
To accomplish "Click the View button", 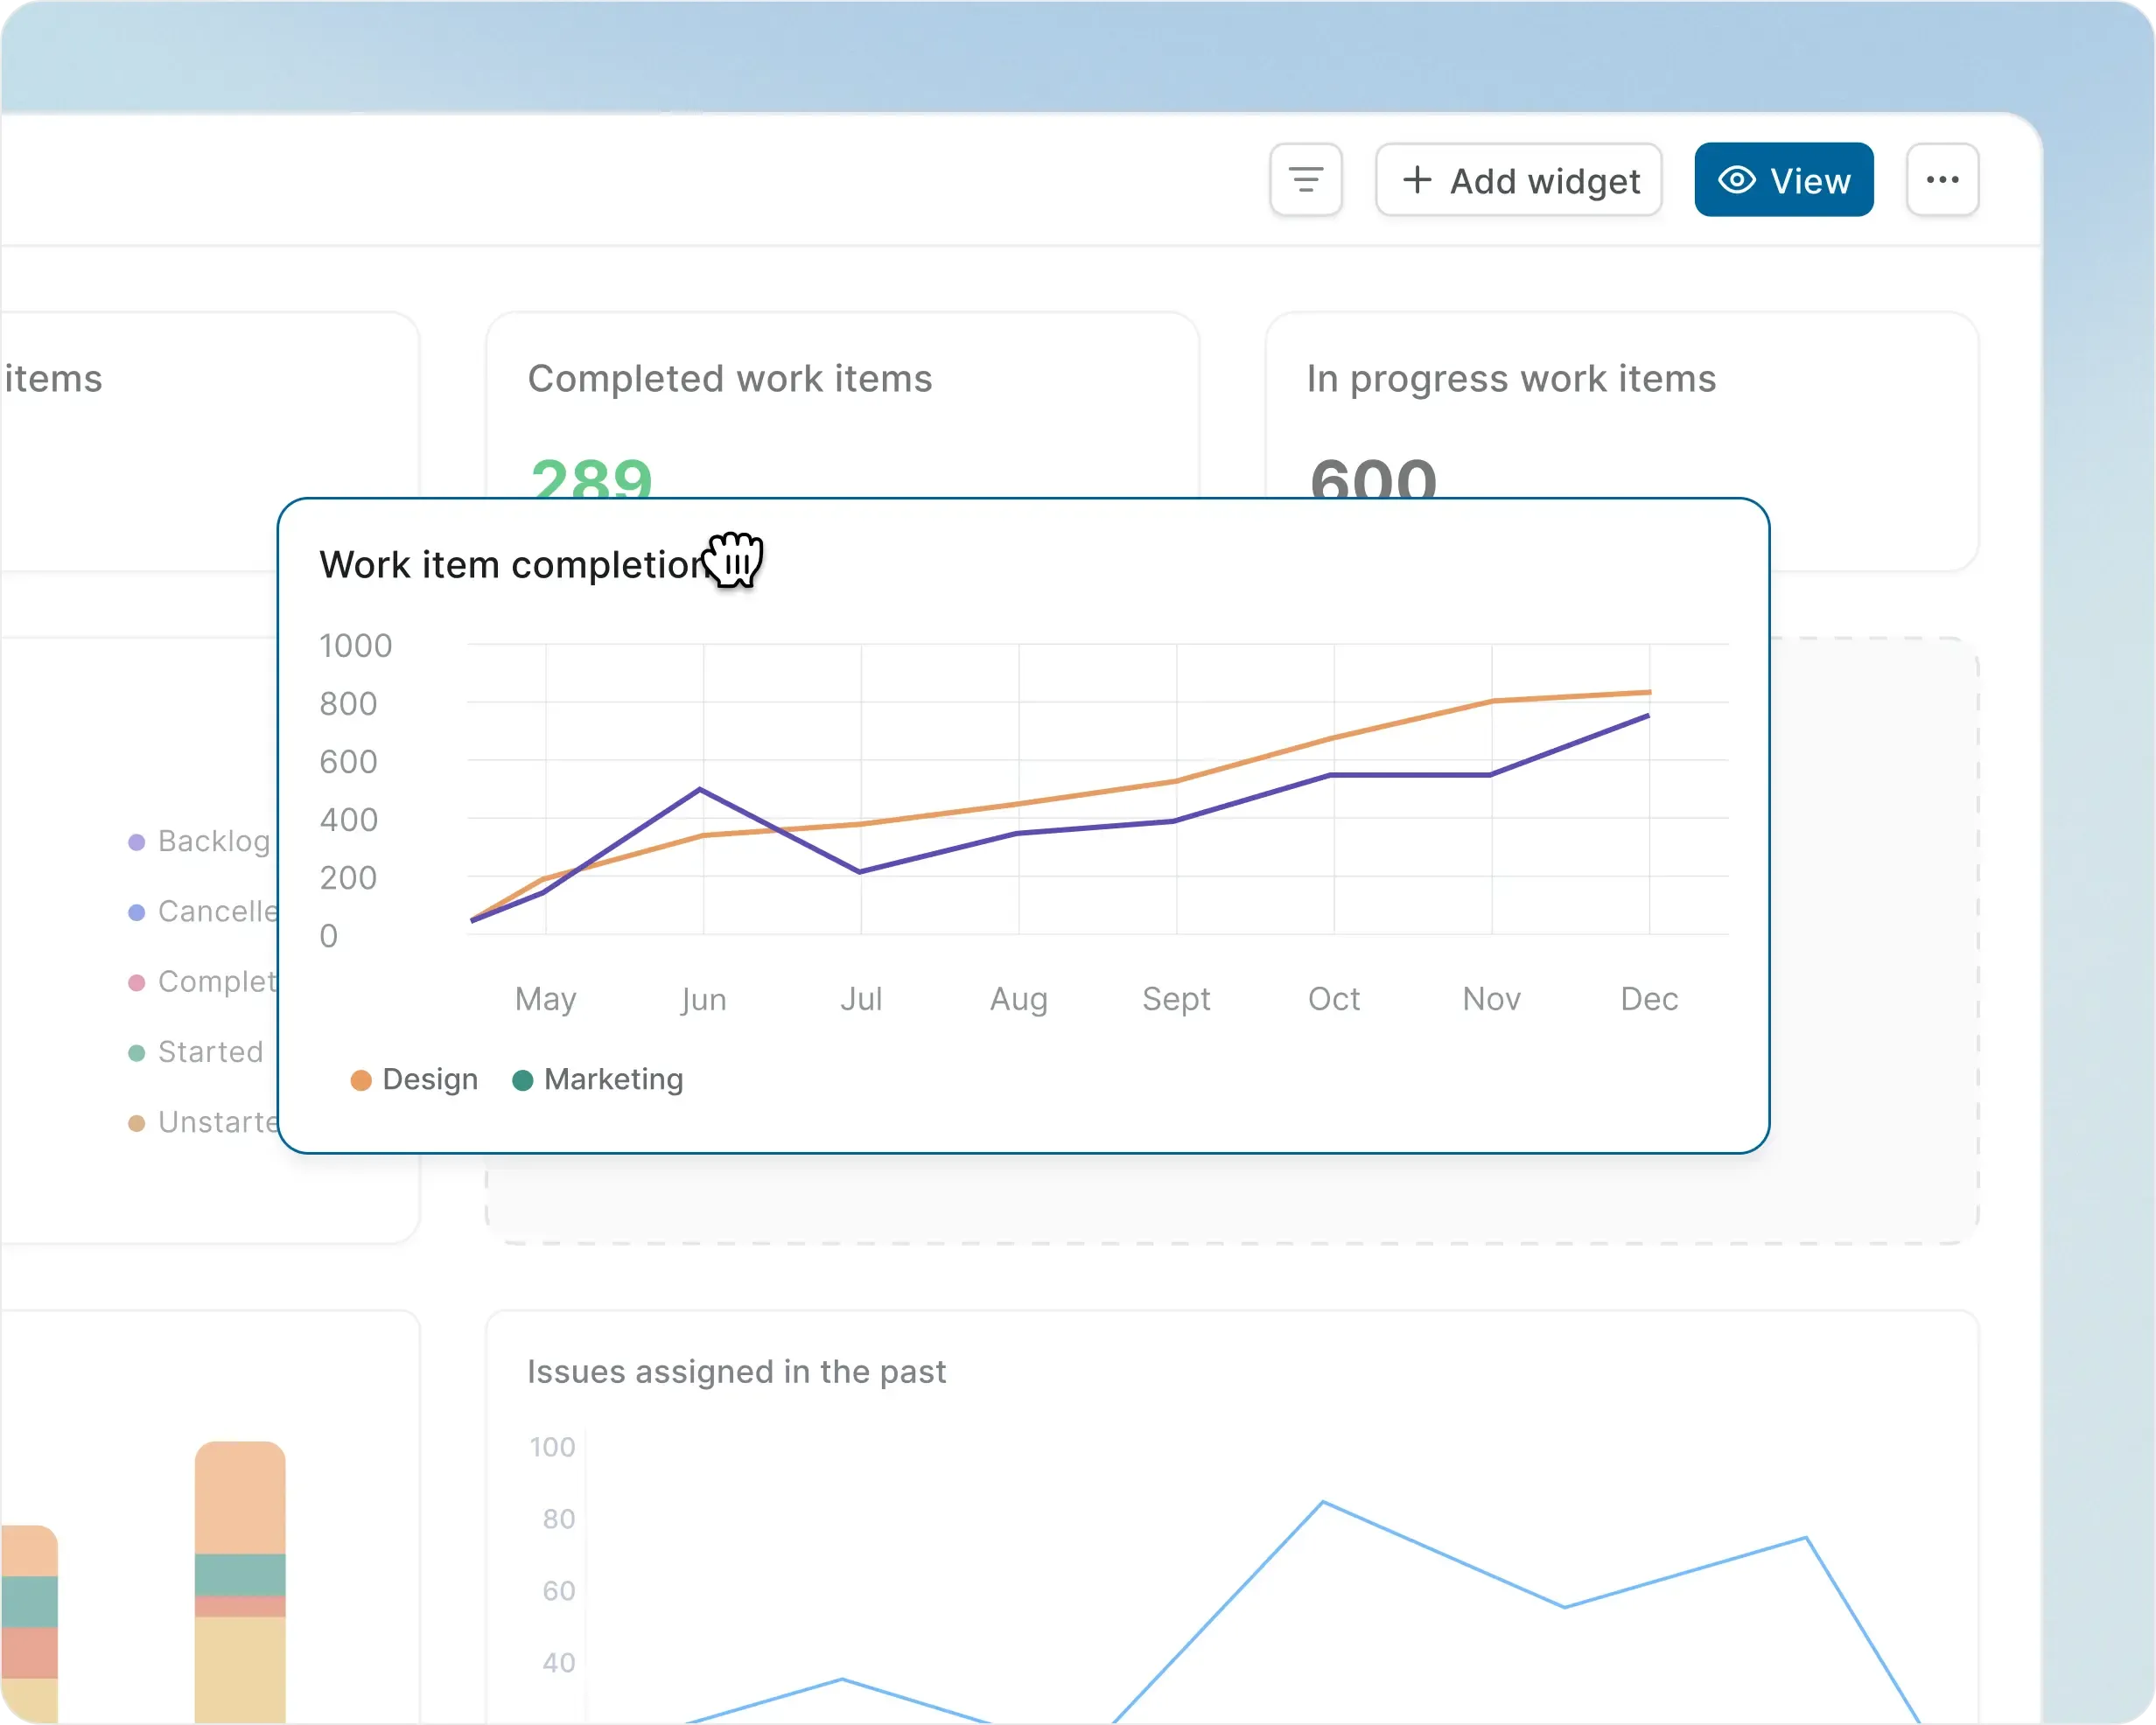I will tap(1784, 180).
